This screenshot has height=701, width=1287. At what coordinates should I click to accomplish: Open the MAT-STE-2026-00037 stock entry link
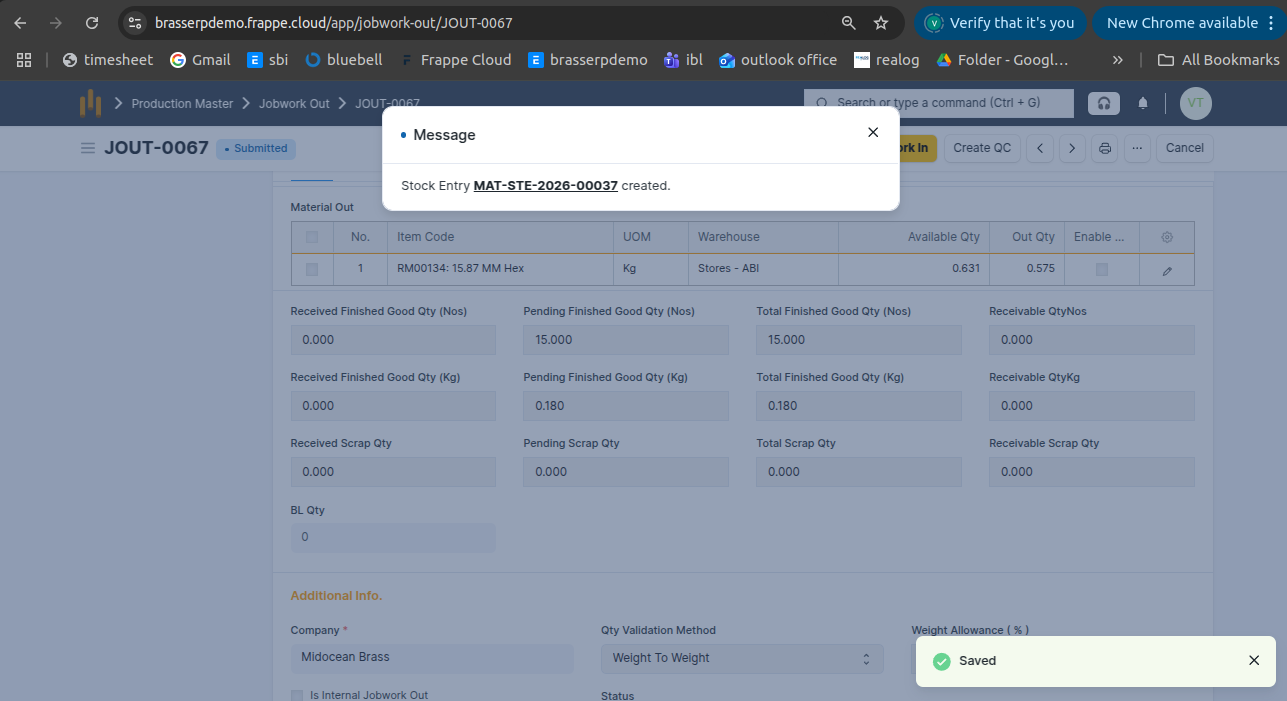click(x=545, y=186)
